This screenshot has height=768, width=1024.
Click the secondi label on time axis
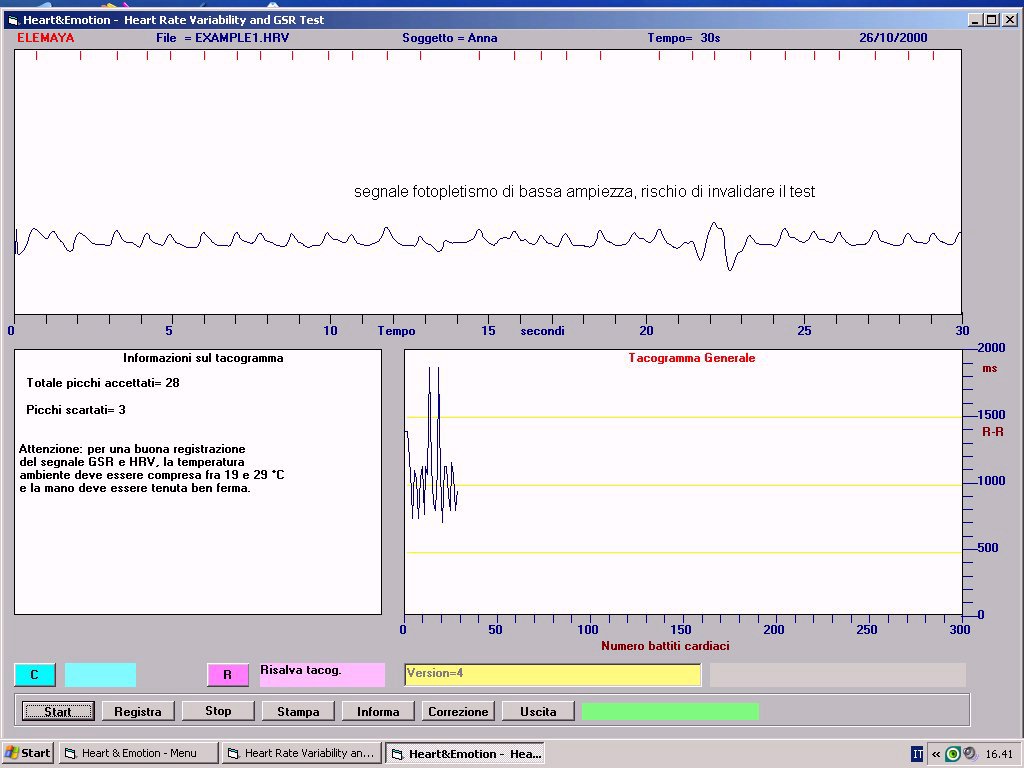(543, 331)
